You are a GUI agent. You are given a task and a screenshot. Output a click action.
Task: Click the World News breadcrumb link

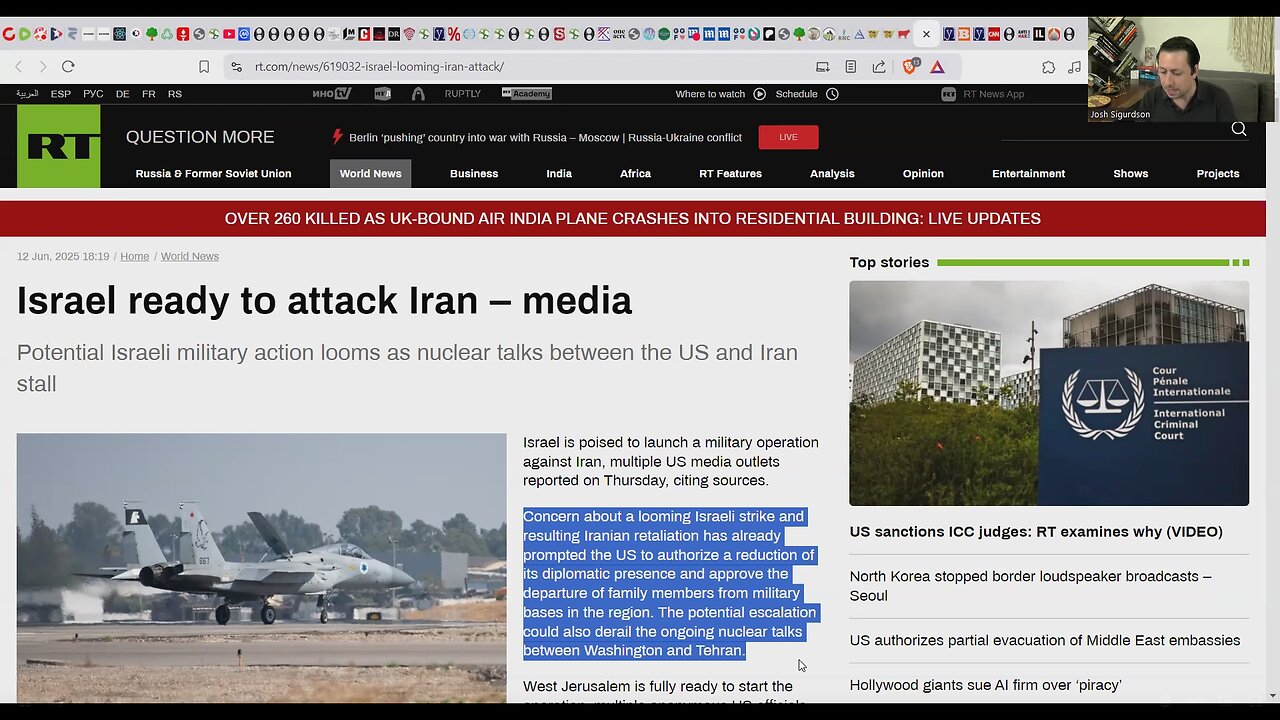point(190,256)
